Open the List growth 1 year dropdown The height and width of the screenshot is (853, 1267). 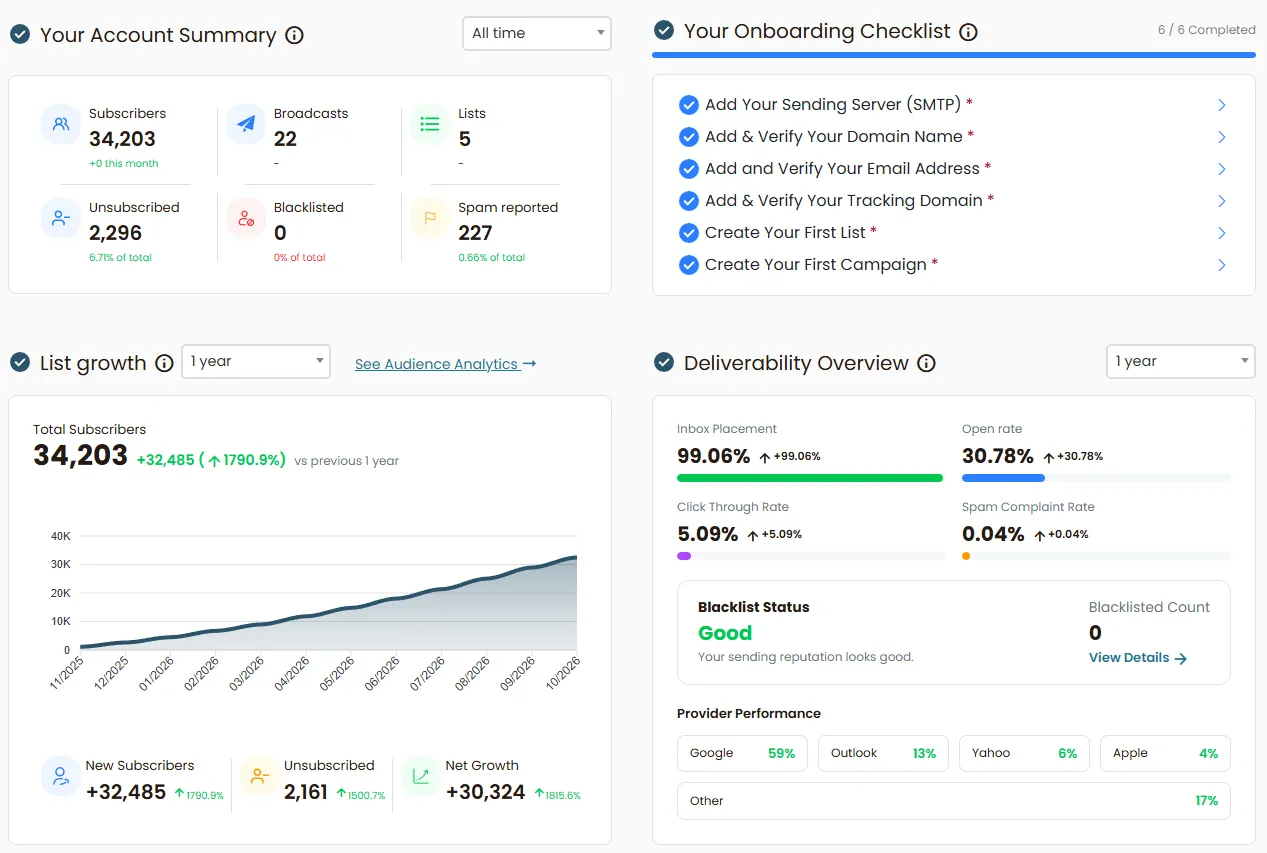[x=256, y=362]
